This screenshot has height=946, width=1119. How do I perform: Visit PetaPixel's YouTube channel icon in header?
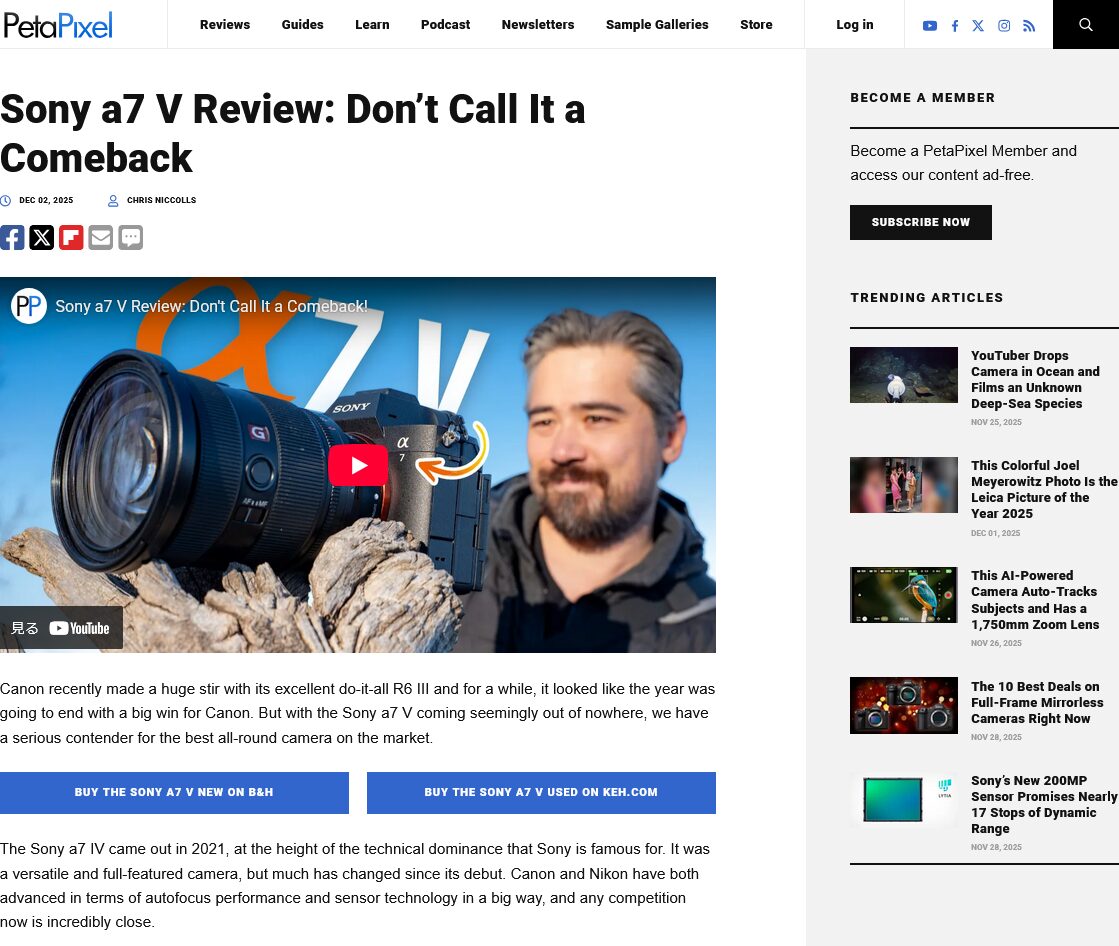point(930,26)
